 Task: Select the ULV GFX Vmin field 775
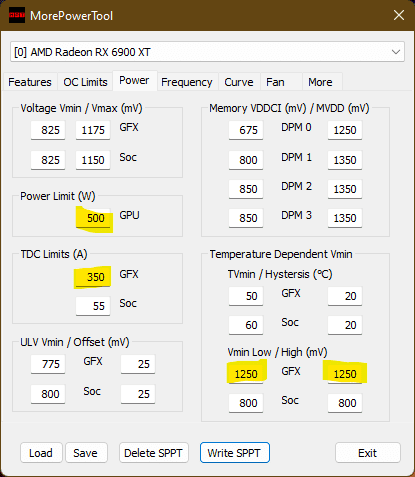click(x=48, y=364)
